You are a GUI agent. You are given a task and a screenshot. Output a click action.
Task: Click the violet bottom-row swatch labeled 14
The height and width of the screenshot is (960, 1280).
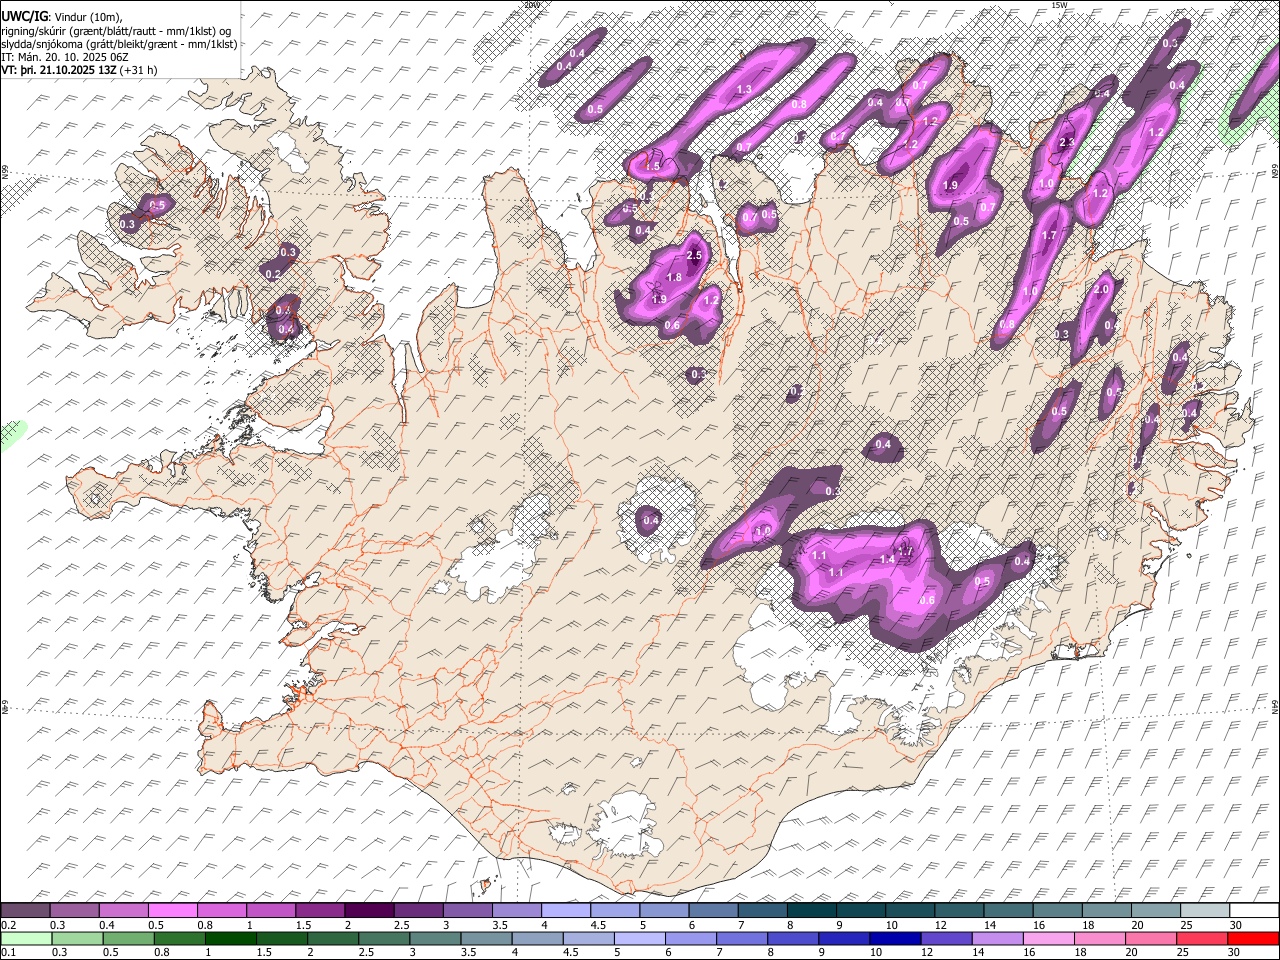[998, 939]
